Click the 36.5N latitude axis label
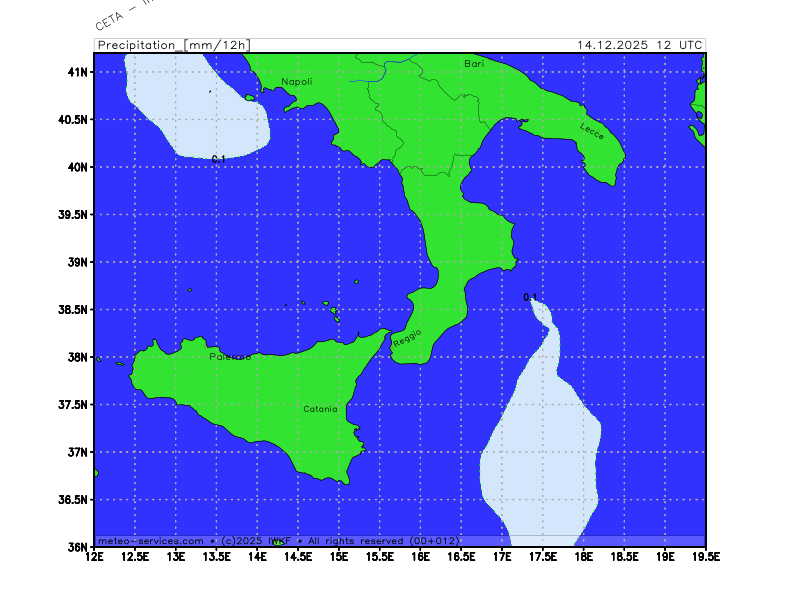This screenshot has height=600, width=800. tap(74, 500)
